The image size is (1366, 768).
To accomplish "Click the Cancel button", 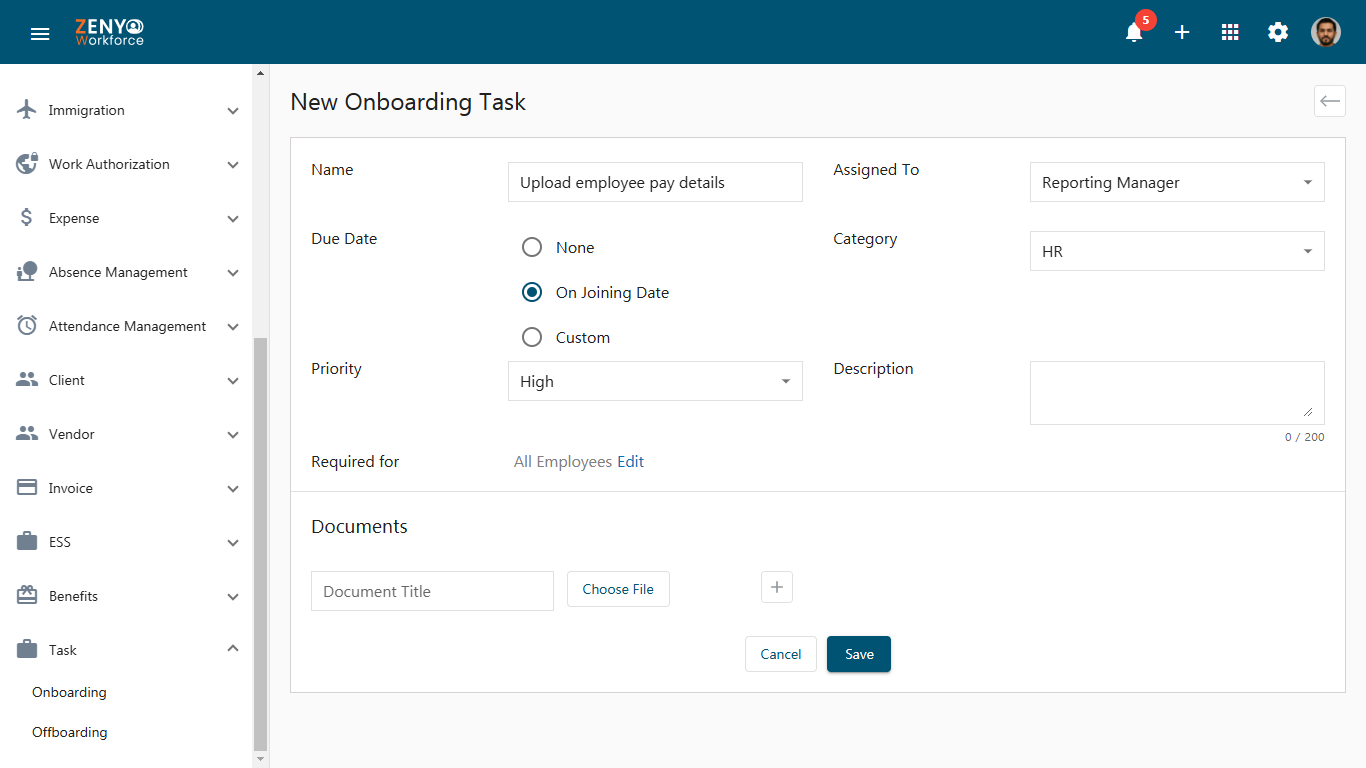I will click(x=781, y=654).
